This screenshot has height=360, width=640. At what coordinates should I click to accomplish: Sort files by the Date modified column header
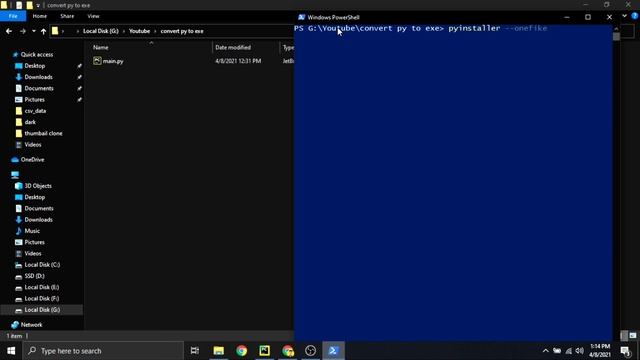coord(233,47)
